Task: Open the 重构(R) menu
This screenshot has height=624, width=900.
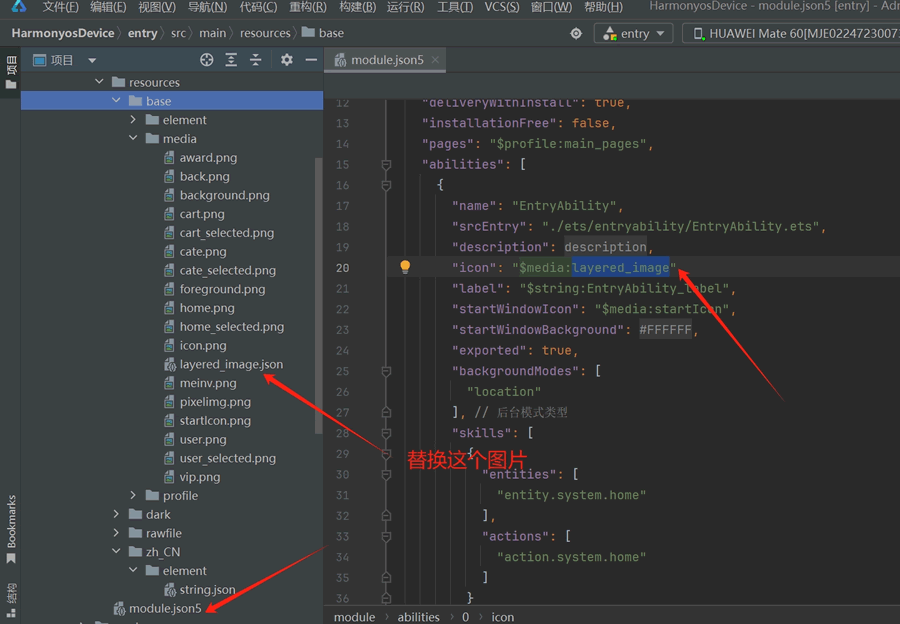Action: coord(308,7)
